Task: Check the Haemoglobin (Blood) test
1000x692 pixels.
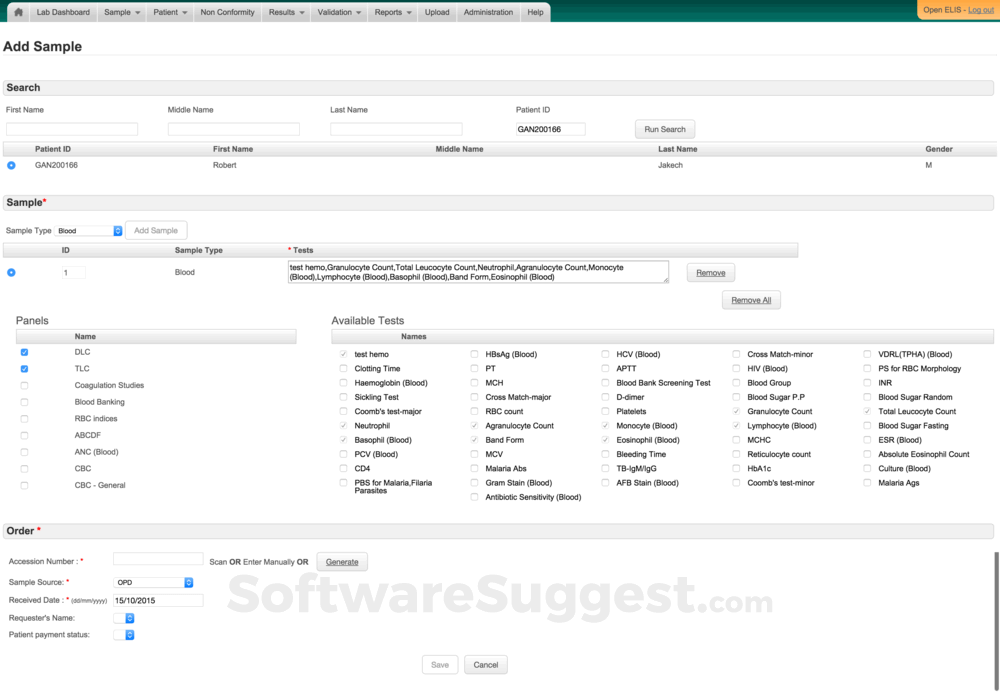Action: pyautogui.click(x=343, y=383)
